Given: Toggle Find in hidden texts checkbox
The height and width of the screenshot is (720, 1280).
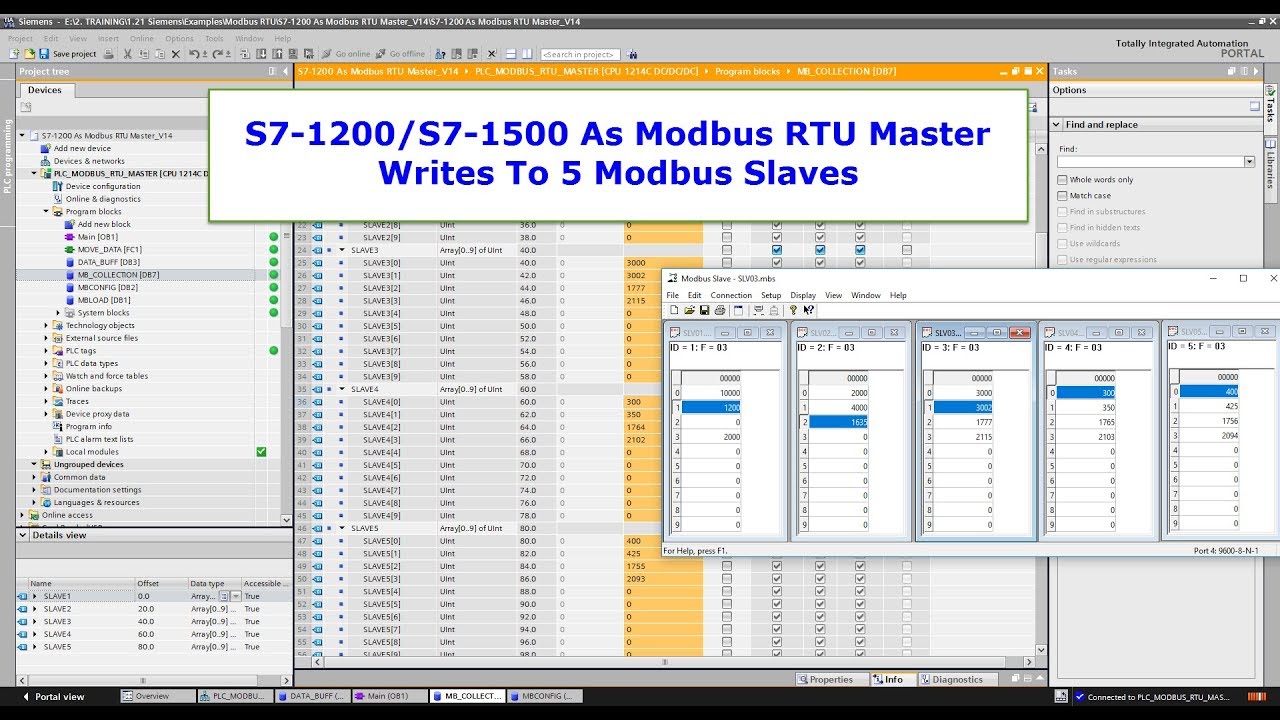Looking at the screenshot, I should (1062, 228).
